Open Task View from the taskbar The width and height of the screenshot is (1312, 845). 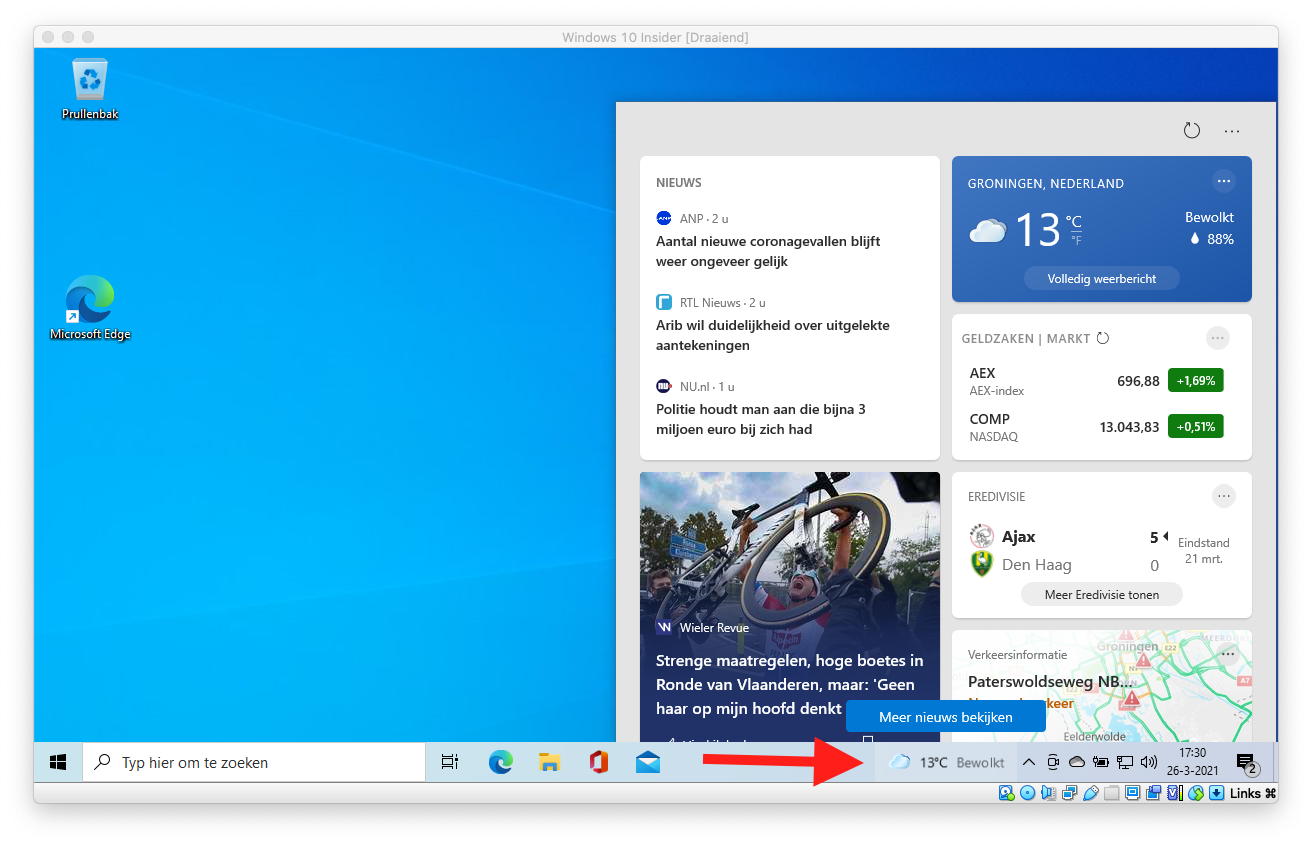[450, 762]
